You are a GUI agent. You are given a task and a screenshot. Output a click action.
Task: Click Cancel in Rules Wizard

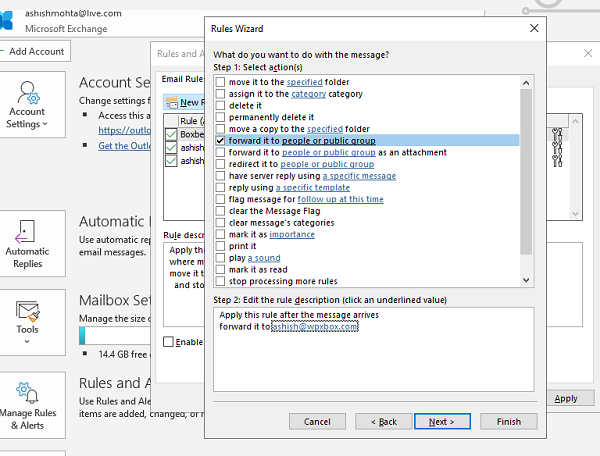pyautogui.click(x=317, y=422)
